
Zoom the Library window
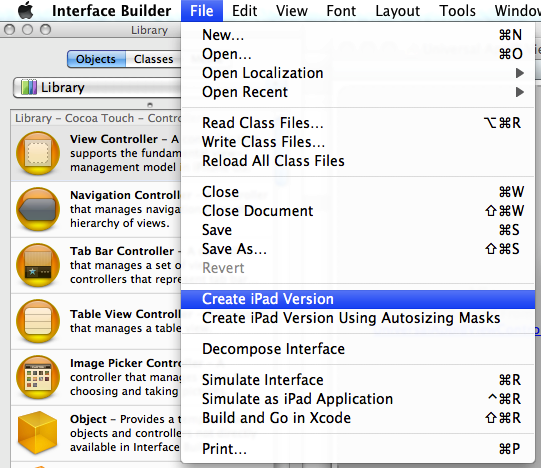(45, 30)
